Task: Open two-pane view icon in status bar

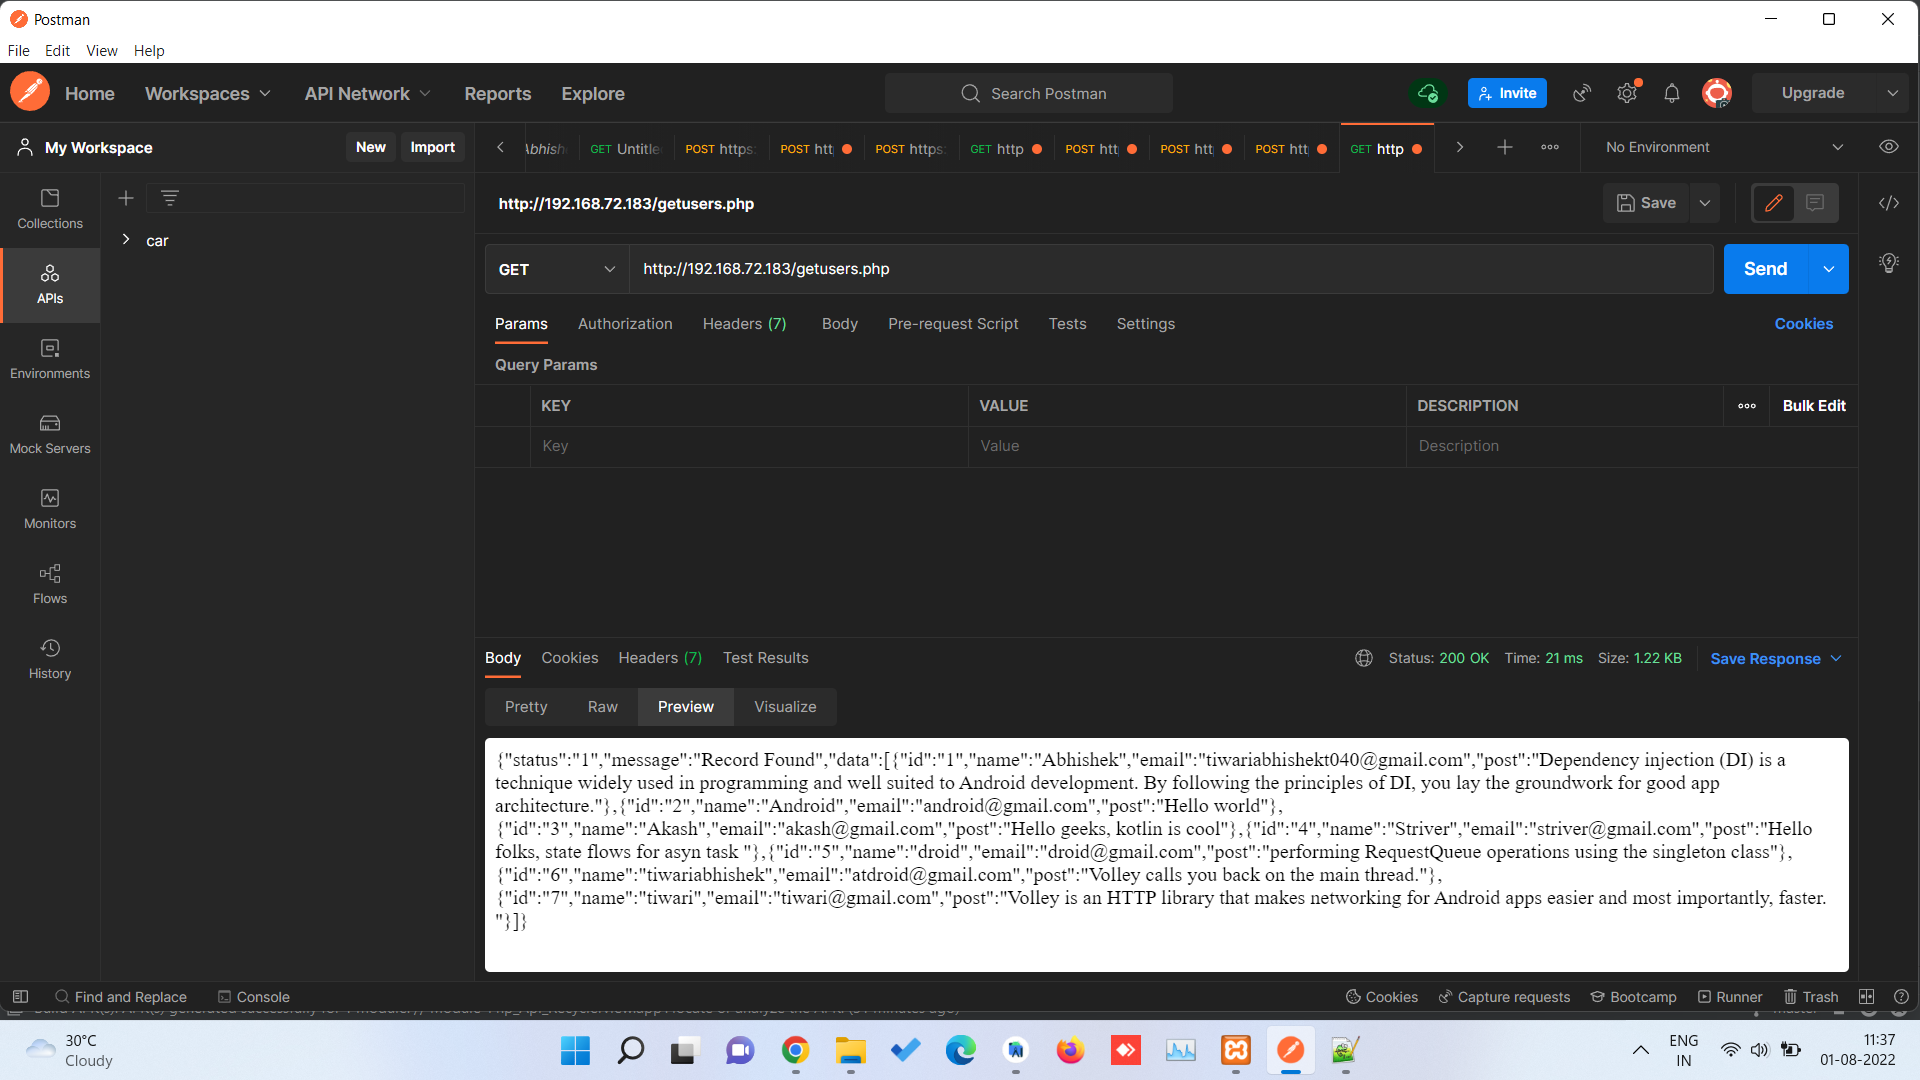Action: [1867, 997]
